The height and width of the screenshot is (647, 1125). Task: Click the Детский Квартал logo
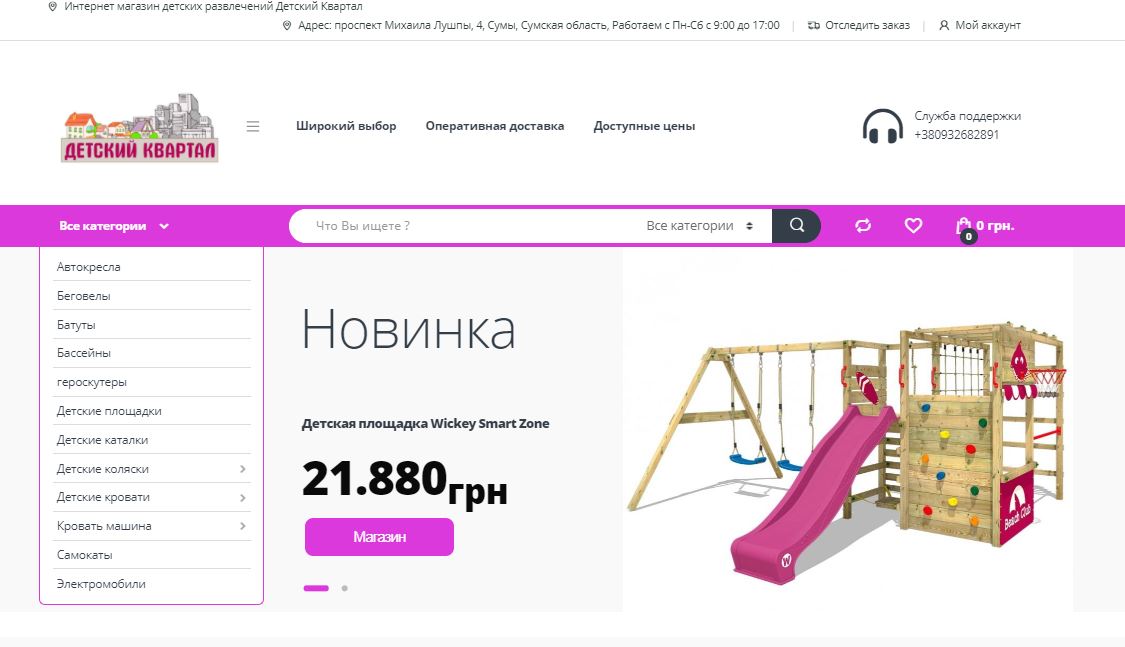(139, 127)
